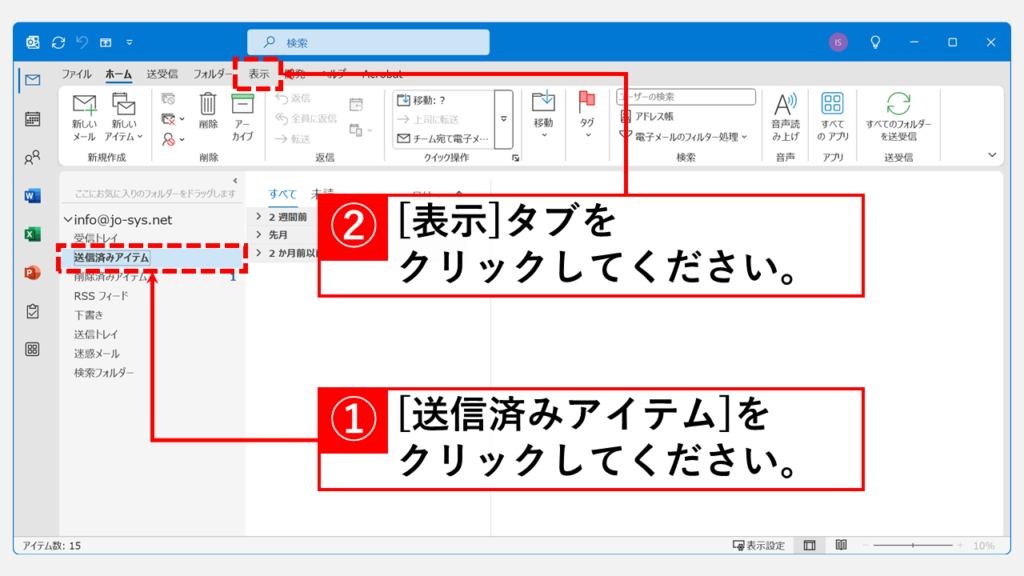This screenshot has width=1024, height=576.
Task: Select the ホーム ribbon tab
Action: [118, 74]
